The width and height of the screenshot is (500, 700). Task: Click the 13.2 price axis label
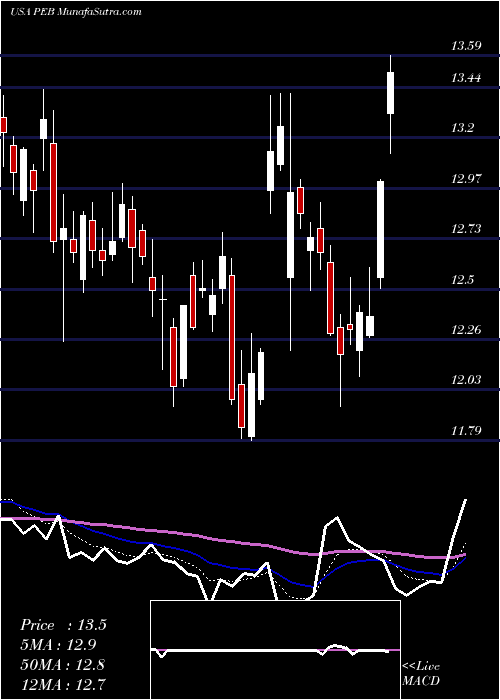(x=463, y=129)
